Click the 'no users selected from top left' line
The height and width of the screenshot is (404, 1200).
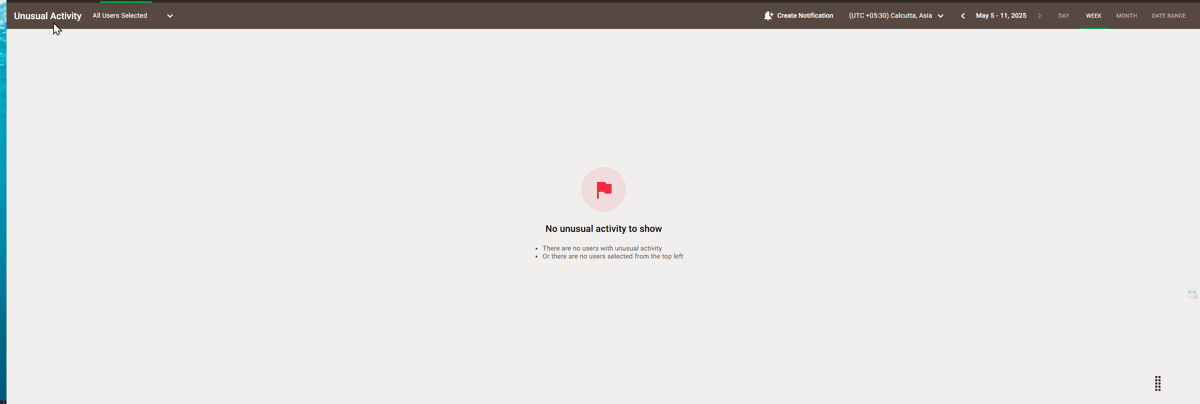point(612,256)
